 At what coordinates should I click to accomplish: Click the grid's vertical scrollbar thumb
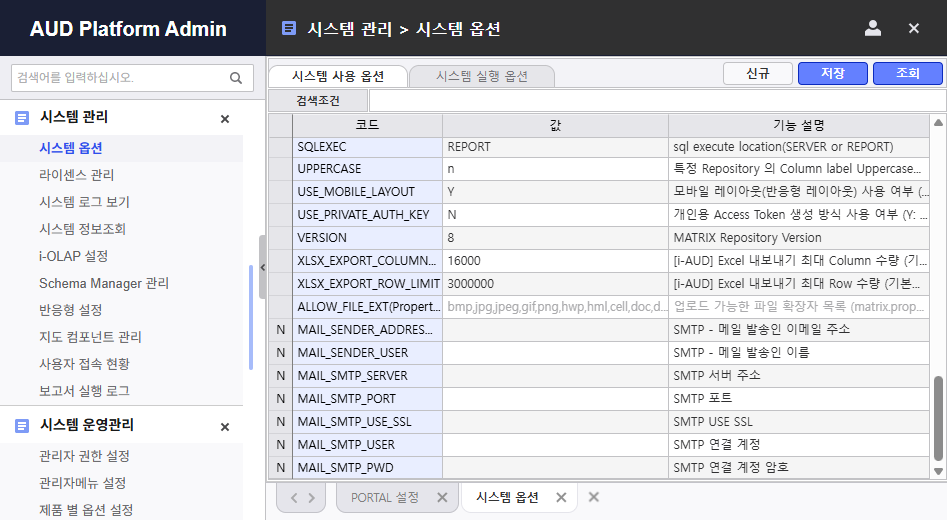pyautogui.click(x=937, y=419)
